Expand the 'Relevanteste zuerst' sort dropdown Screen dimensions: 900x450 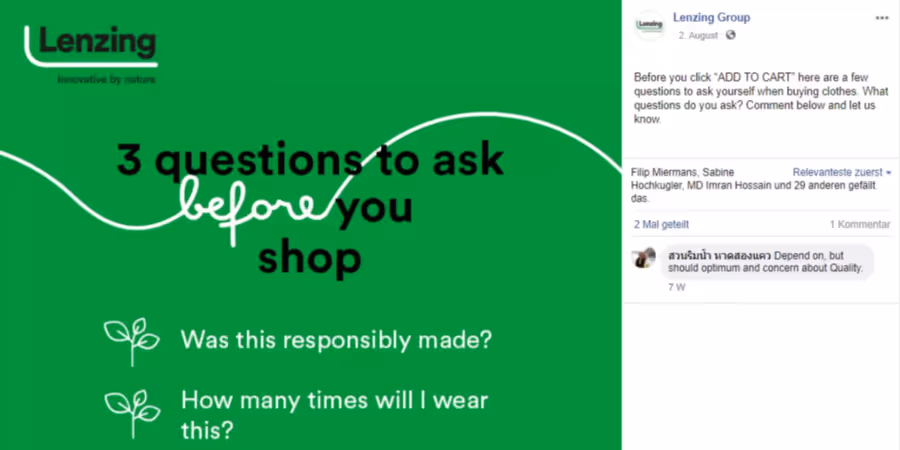[x=841, y=172]
